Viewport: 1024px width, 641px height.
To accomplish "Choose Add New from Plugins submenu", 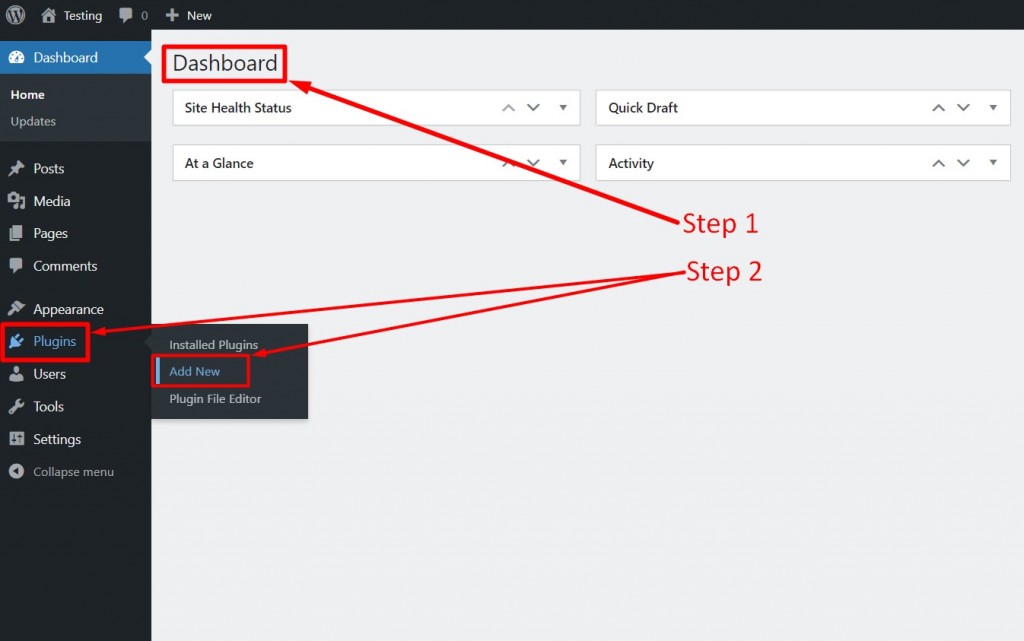I will pyautogui.click(x=195, y=371).
